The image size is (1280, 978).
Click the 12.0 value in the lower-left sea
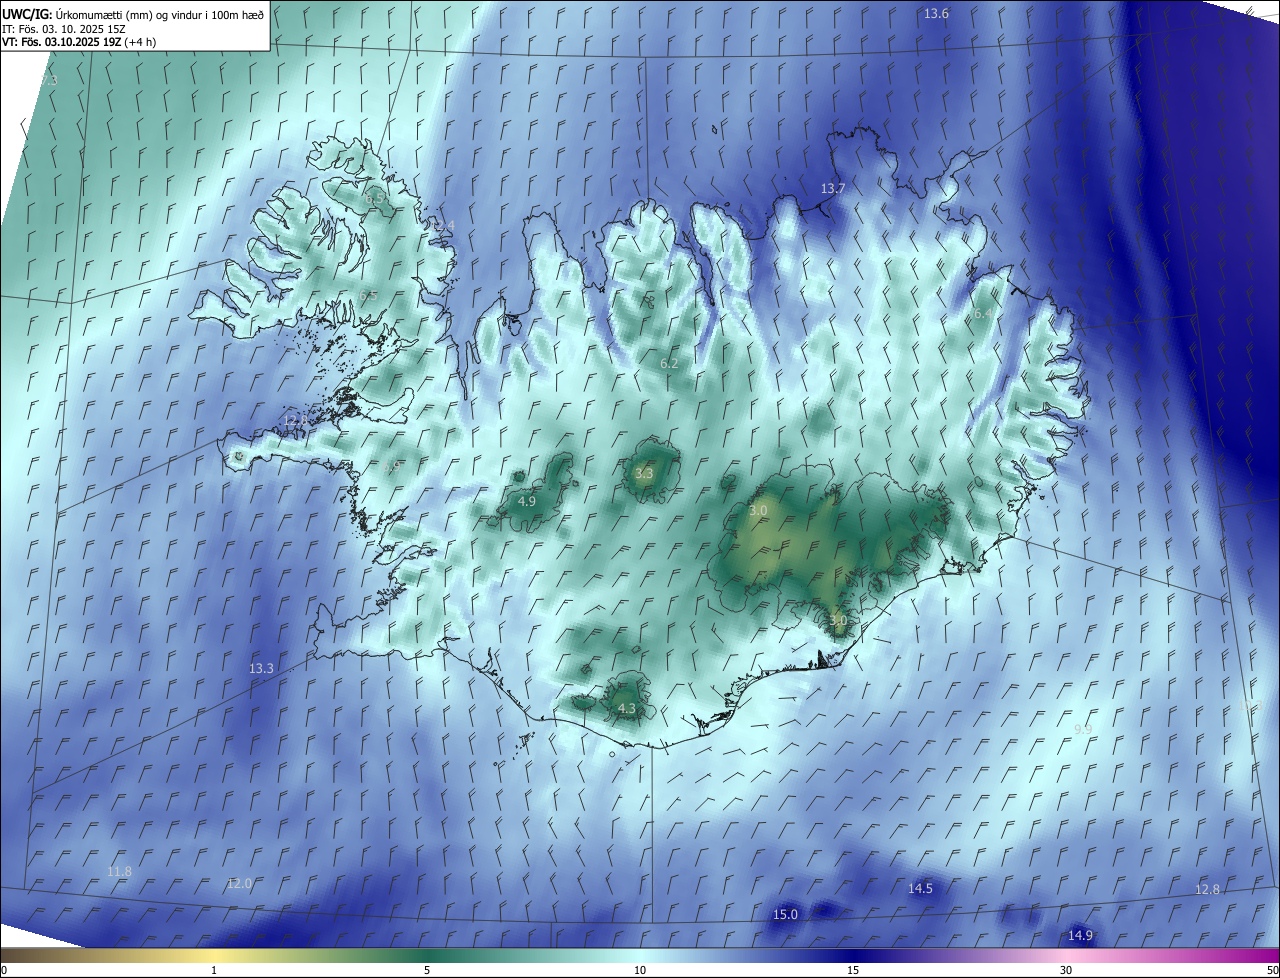239,883
